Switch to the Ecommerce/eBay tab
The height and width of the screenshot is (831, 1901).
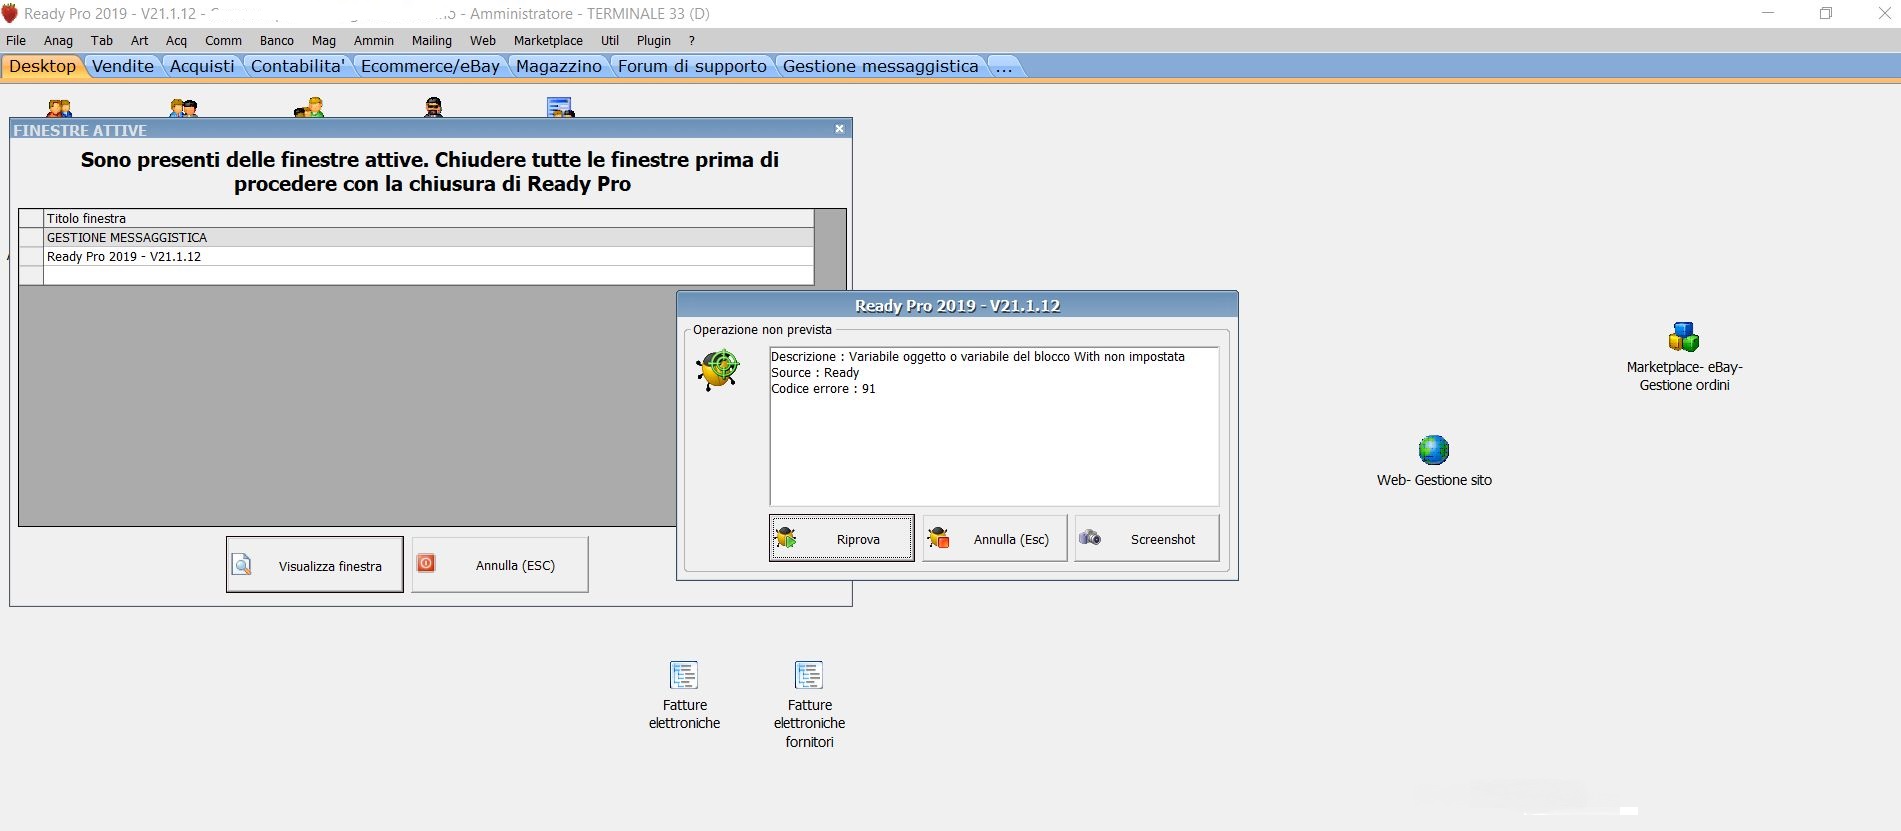coord(430,66)
